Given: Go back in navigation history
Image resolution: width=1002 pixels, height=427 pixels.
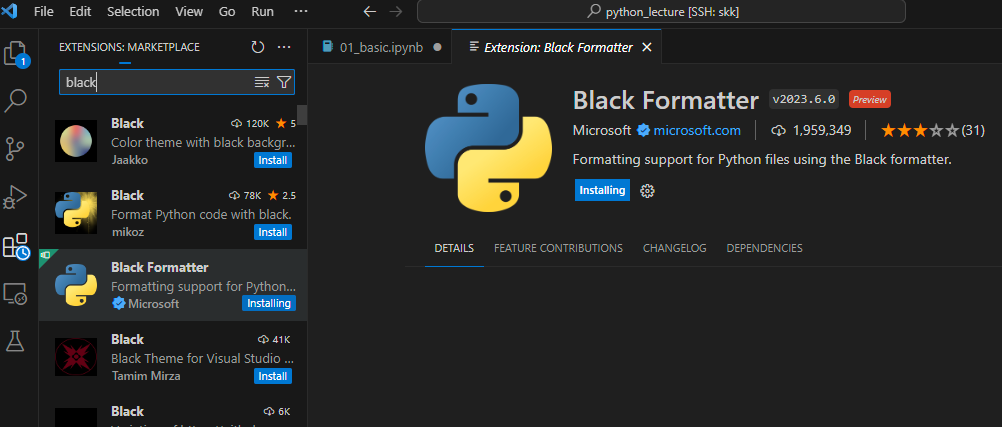Looking at the screenshot, I should coord(370,12).
